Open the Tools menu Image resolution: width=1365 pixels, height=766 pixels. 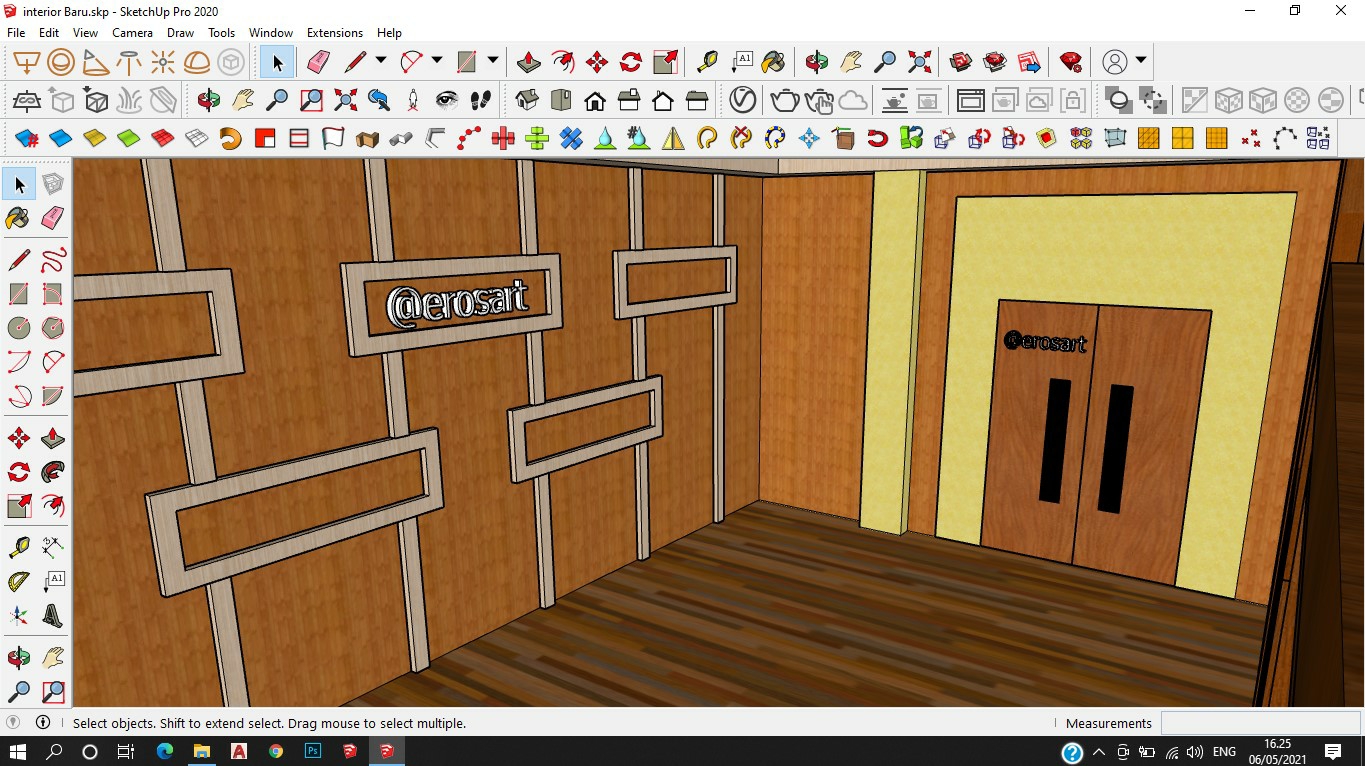pyautogui.click(x=221, y=33)
